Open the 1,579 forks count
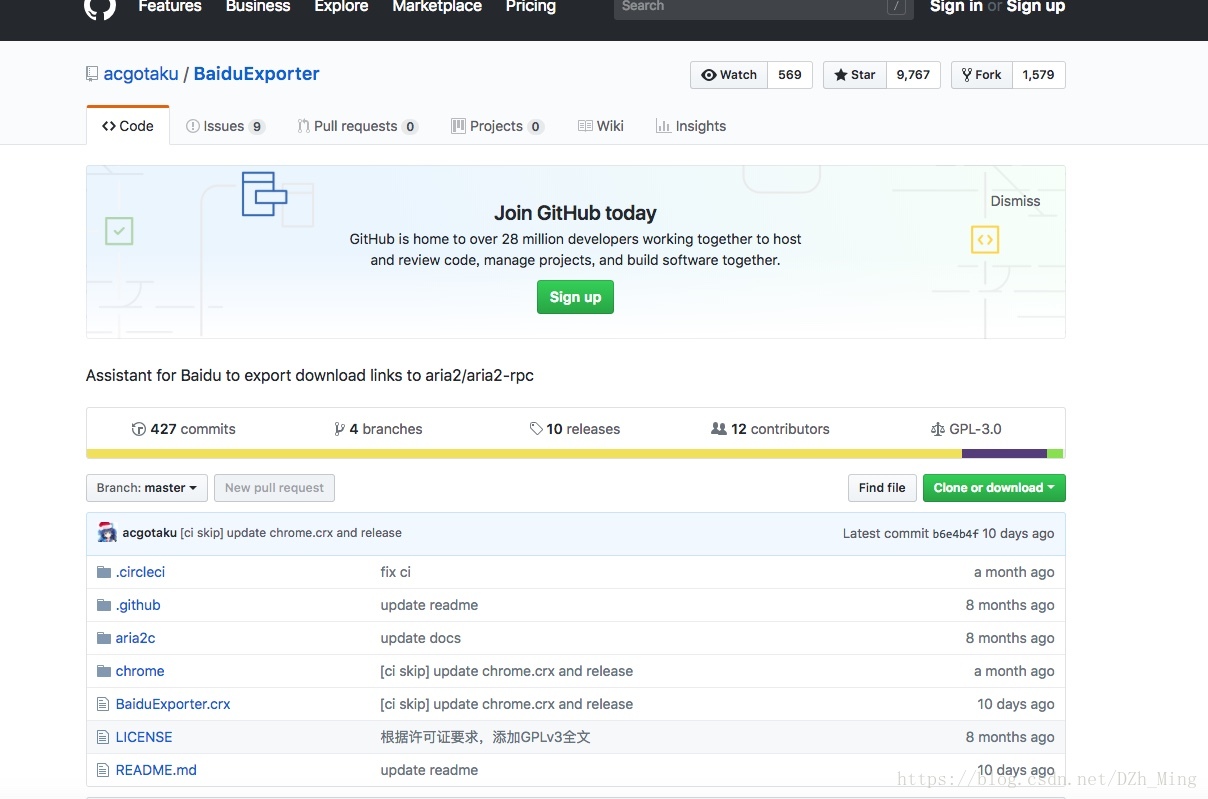 1038,75
